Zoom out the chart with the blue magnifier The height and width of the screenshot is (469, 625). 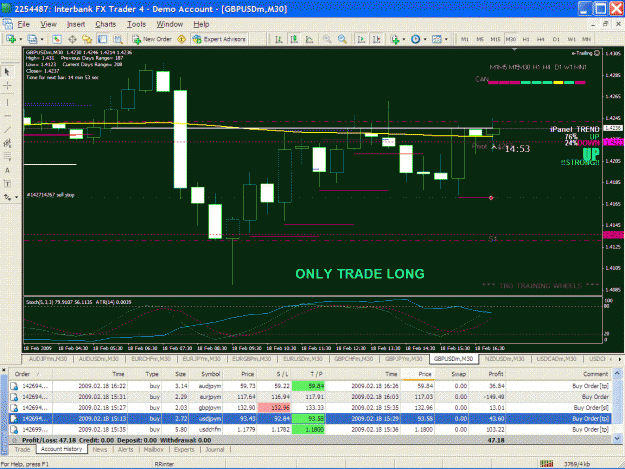342,39
